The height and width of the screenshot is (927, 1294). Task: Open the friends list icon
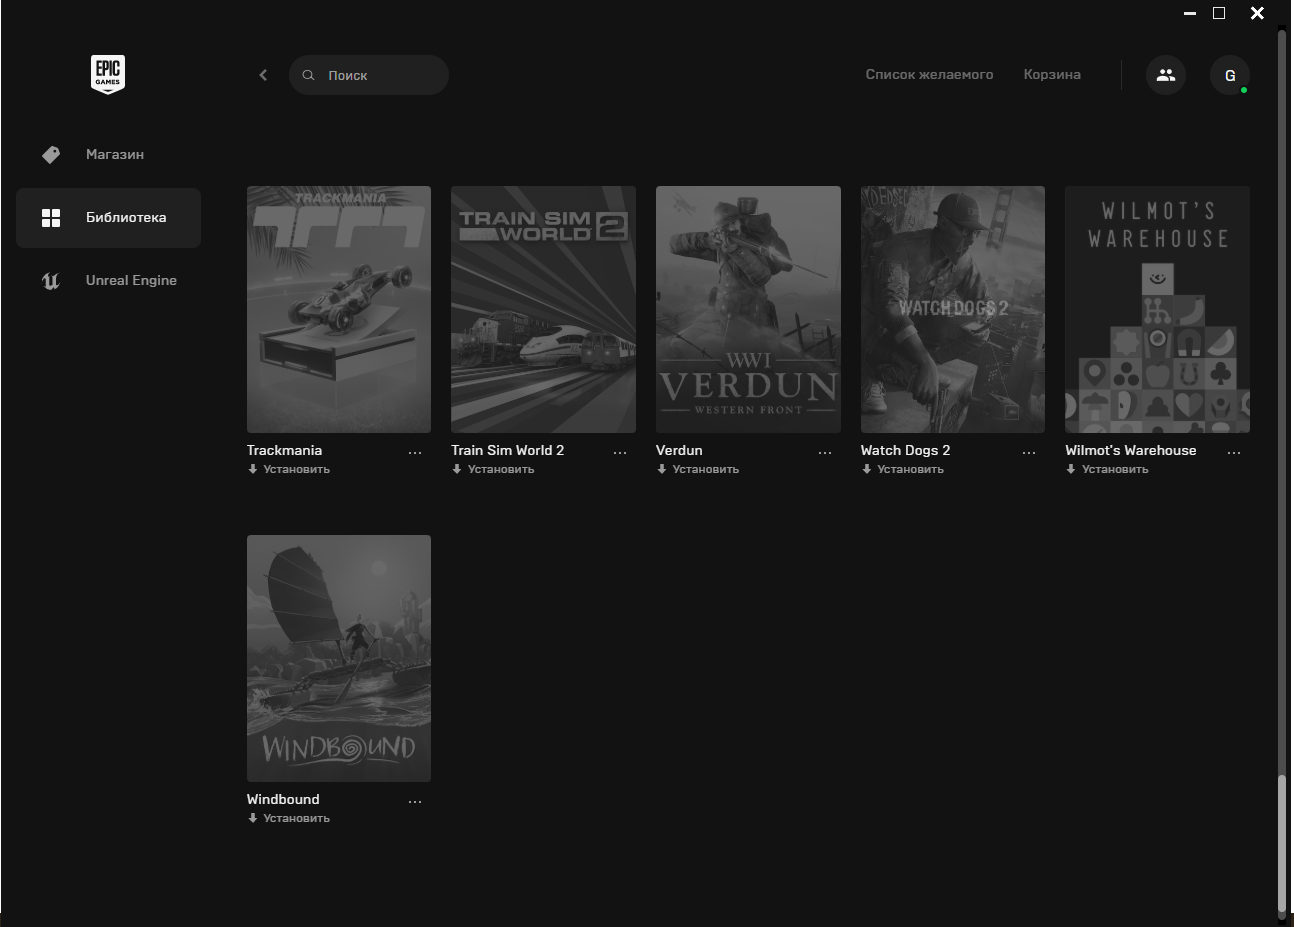click(1166, 75)
